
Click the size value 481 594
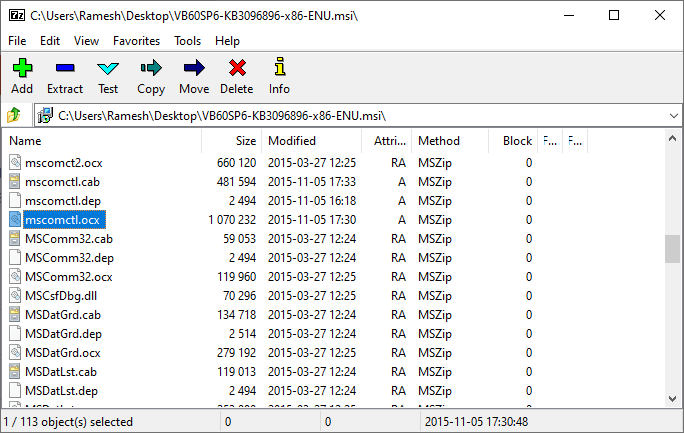pyautogui.click(x=236, y=182)
